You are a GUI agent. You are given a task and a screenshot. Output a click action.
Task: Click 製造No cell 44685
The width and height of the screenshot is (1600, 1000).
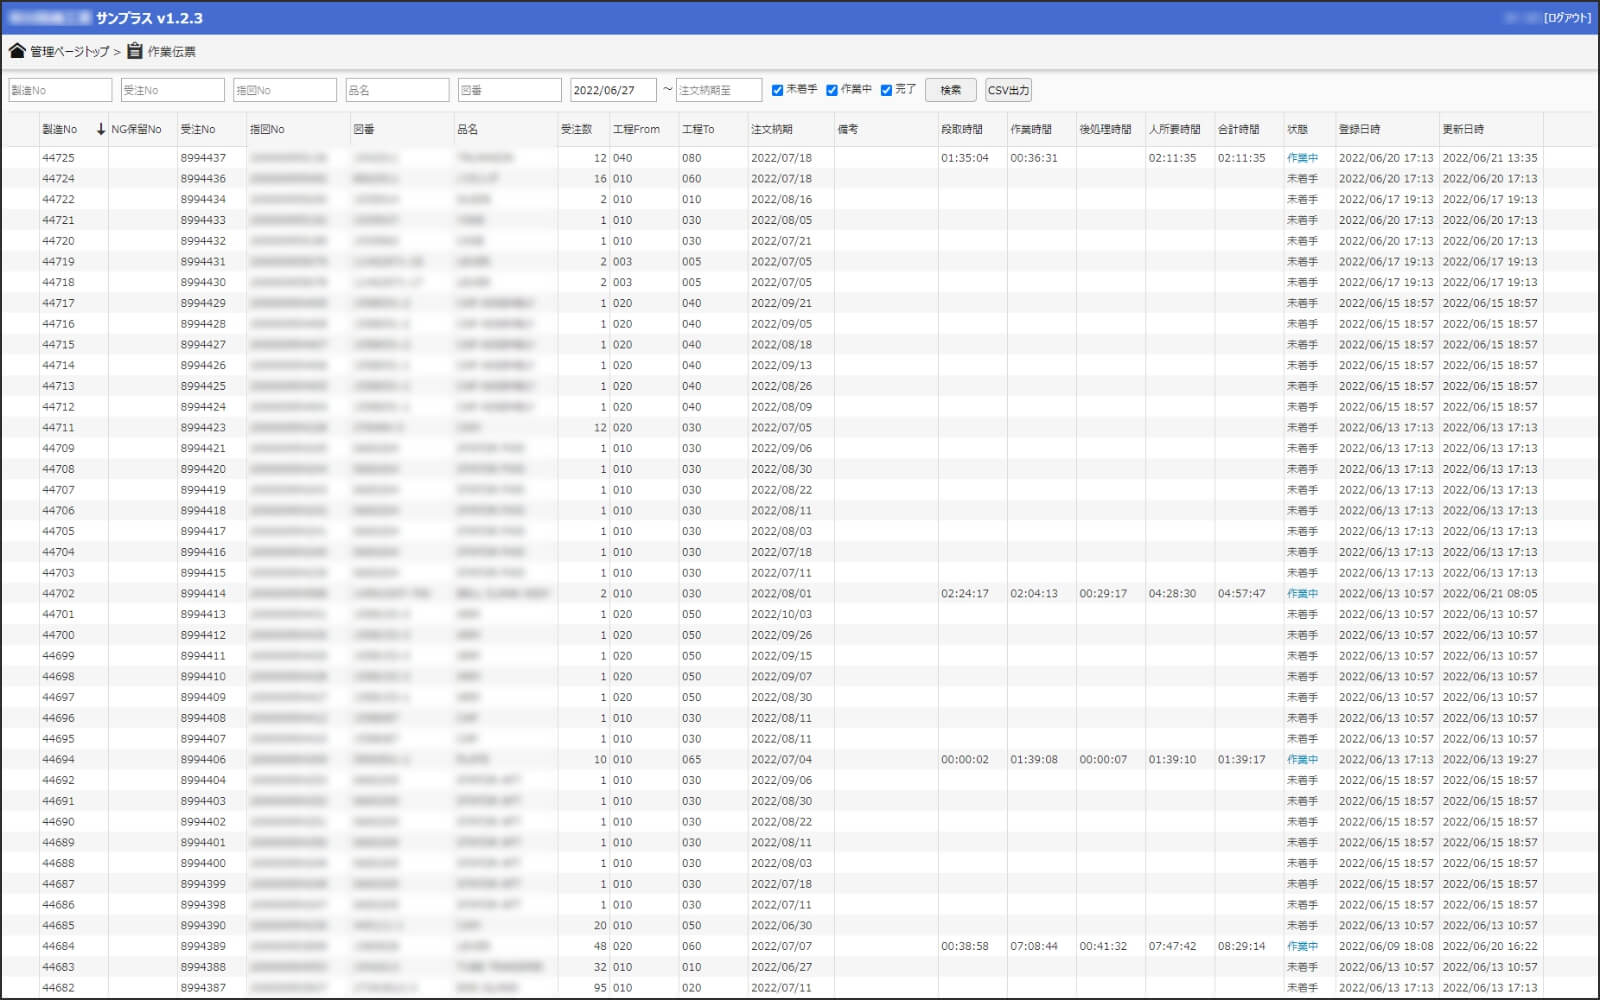click(x=58, y=926)
